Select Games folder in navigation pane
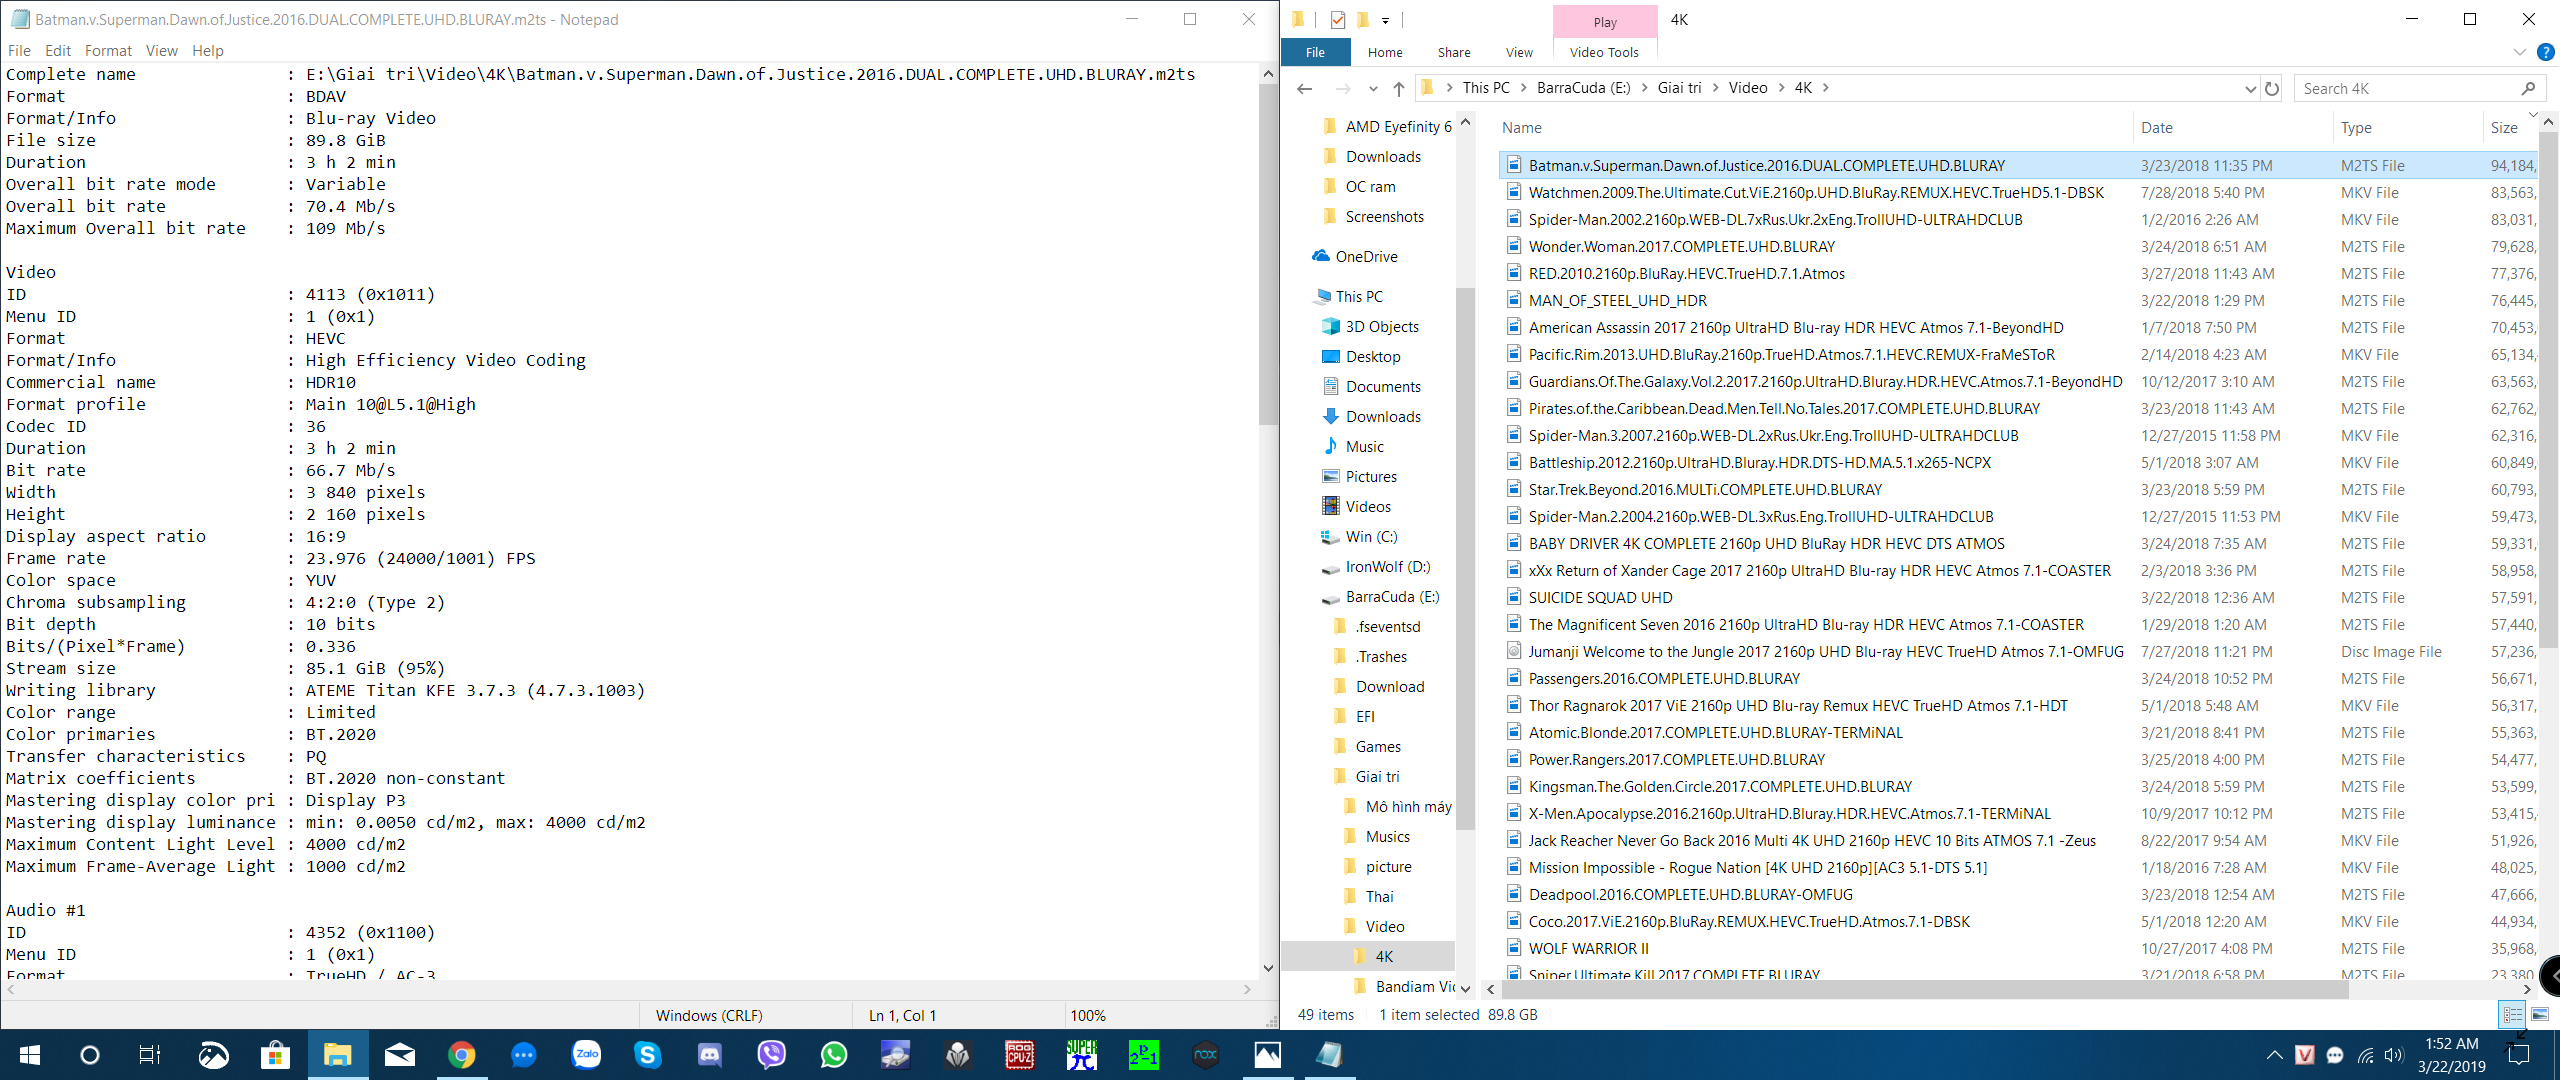Screen dimensions: 2560x1080 1378,747
